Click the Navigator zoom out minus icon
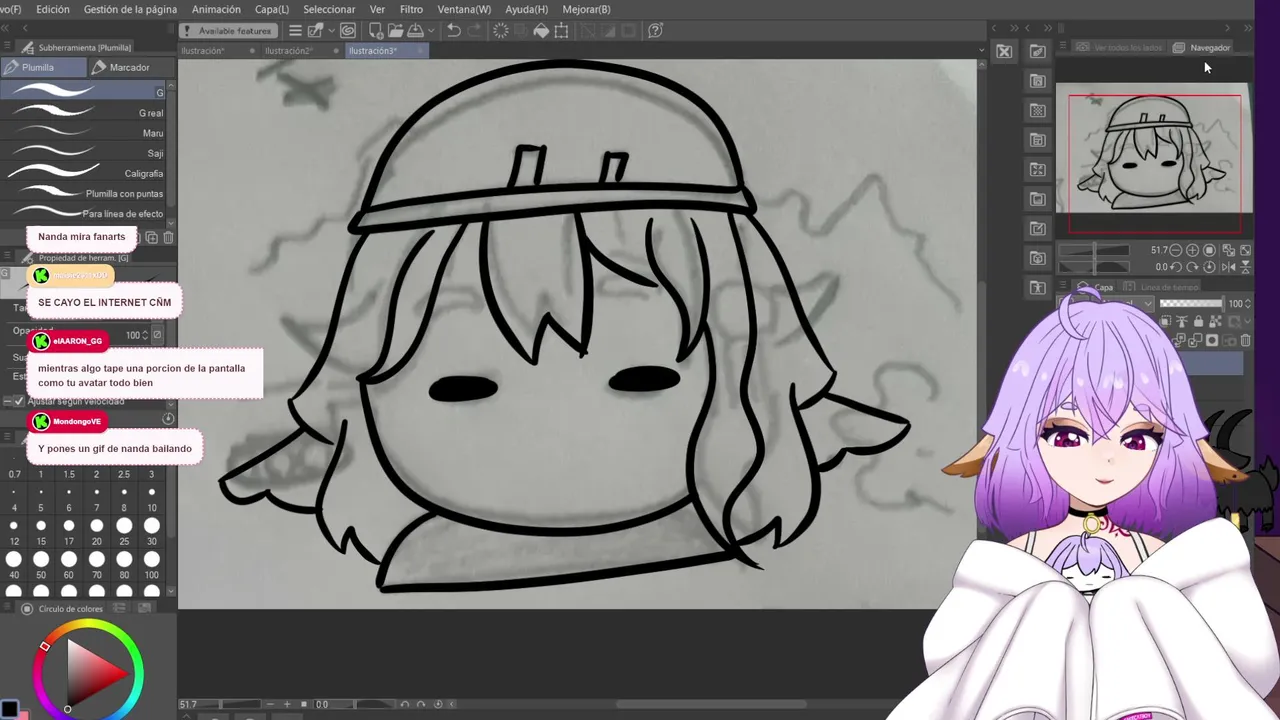The image size is (1280, 720). coord(1175,250)
